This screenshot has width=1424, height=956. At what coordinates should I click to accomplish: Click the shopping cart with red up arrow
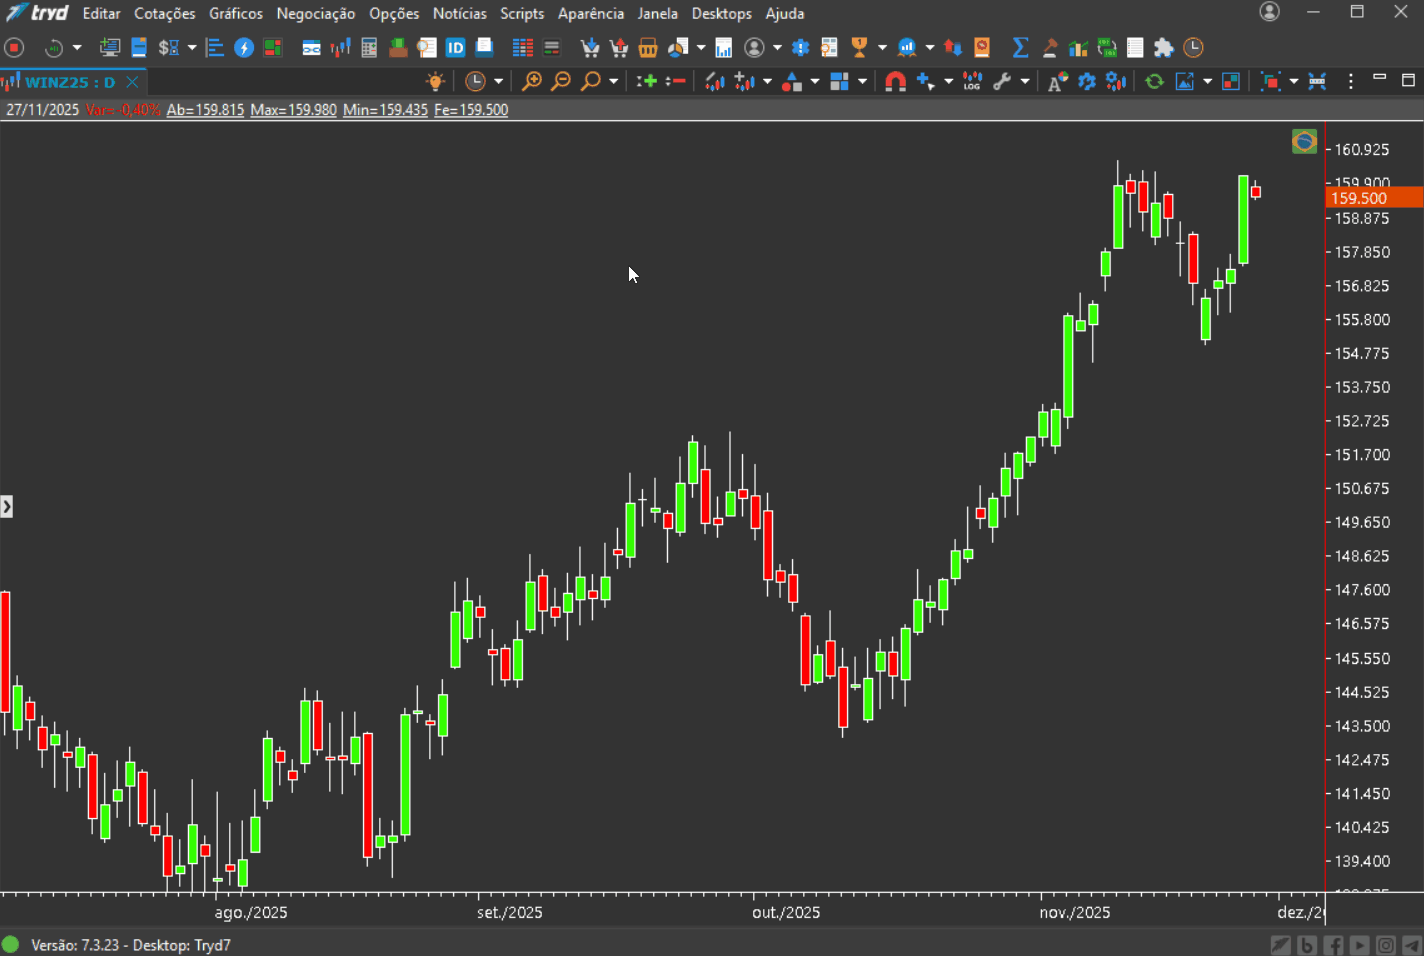(619, 47)
